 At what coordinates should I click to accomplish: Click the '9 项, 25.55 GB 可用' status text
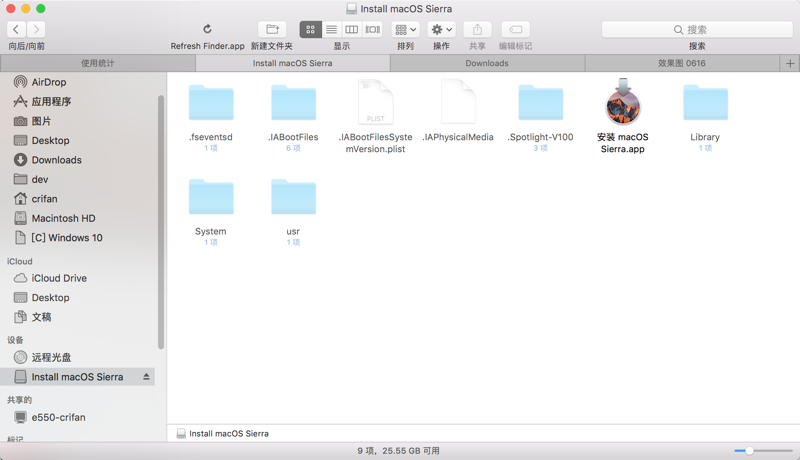pyautogui.click(x=398, y=451)
